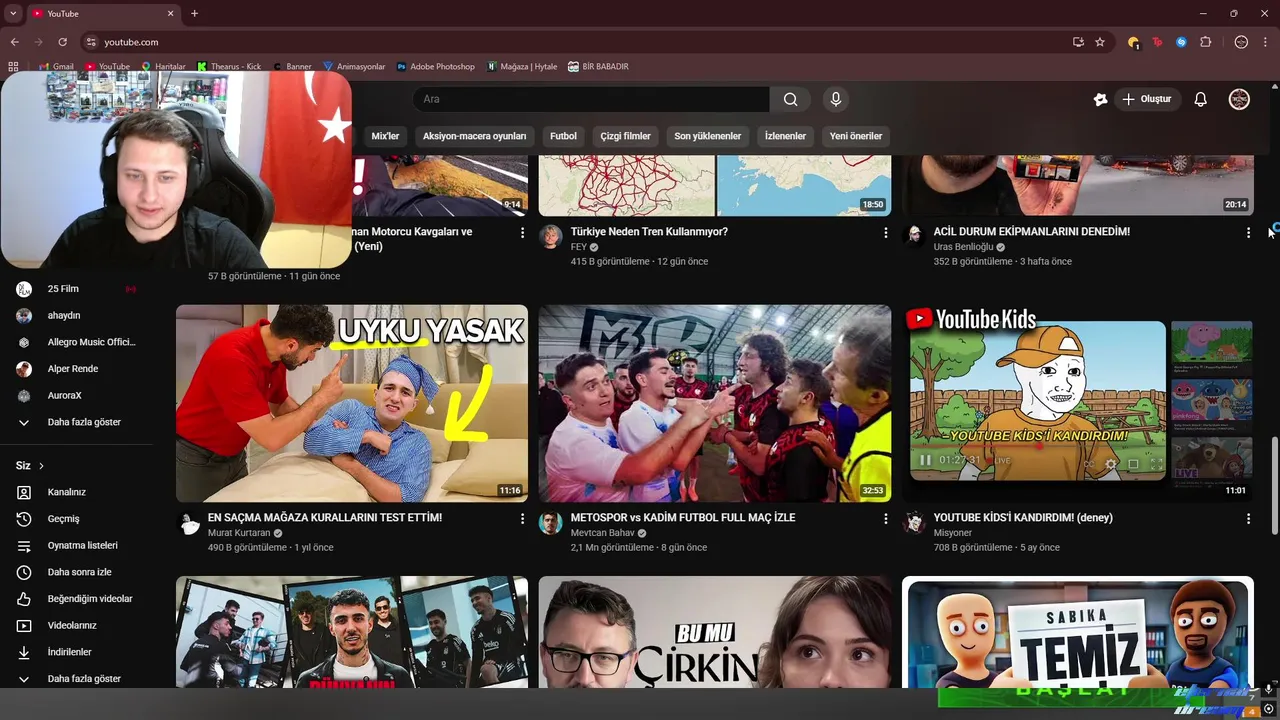Select the İzlenenler chip

(x=785, y=136)
